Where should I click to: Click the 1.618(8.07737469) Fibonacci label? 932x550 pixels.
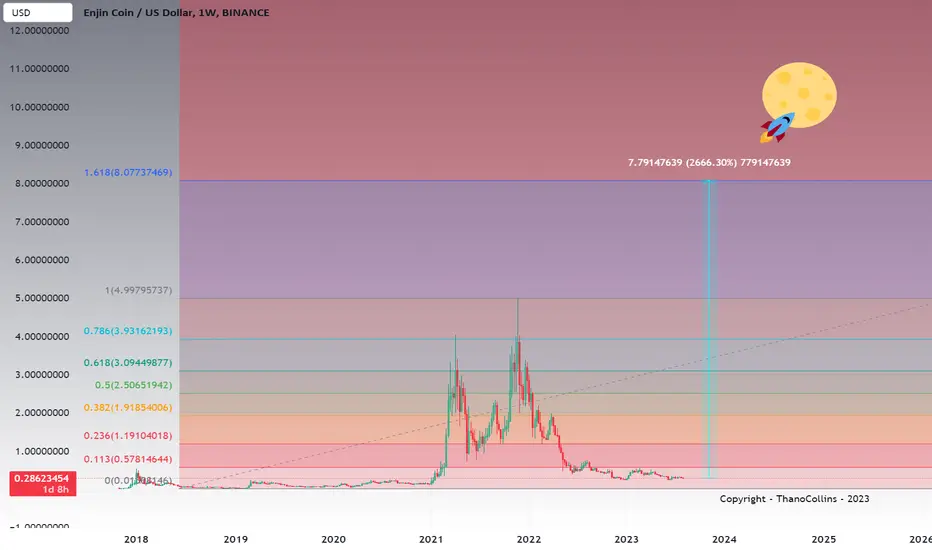[128, 172]
